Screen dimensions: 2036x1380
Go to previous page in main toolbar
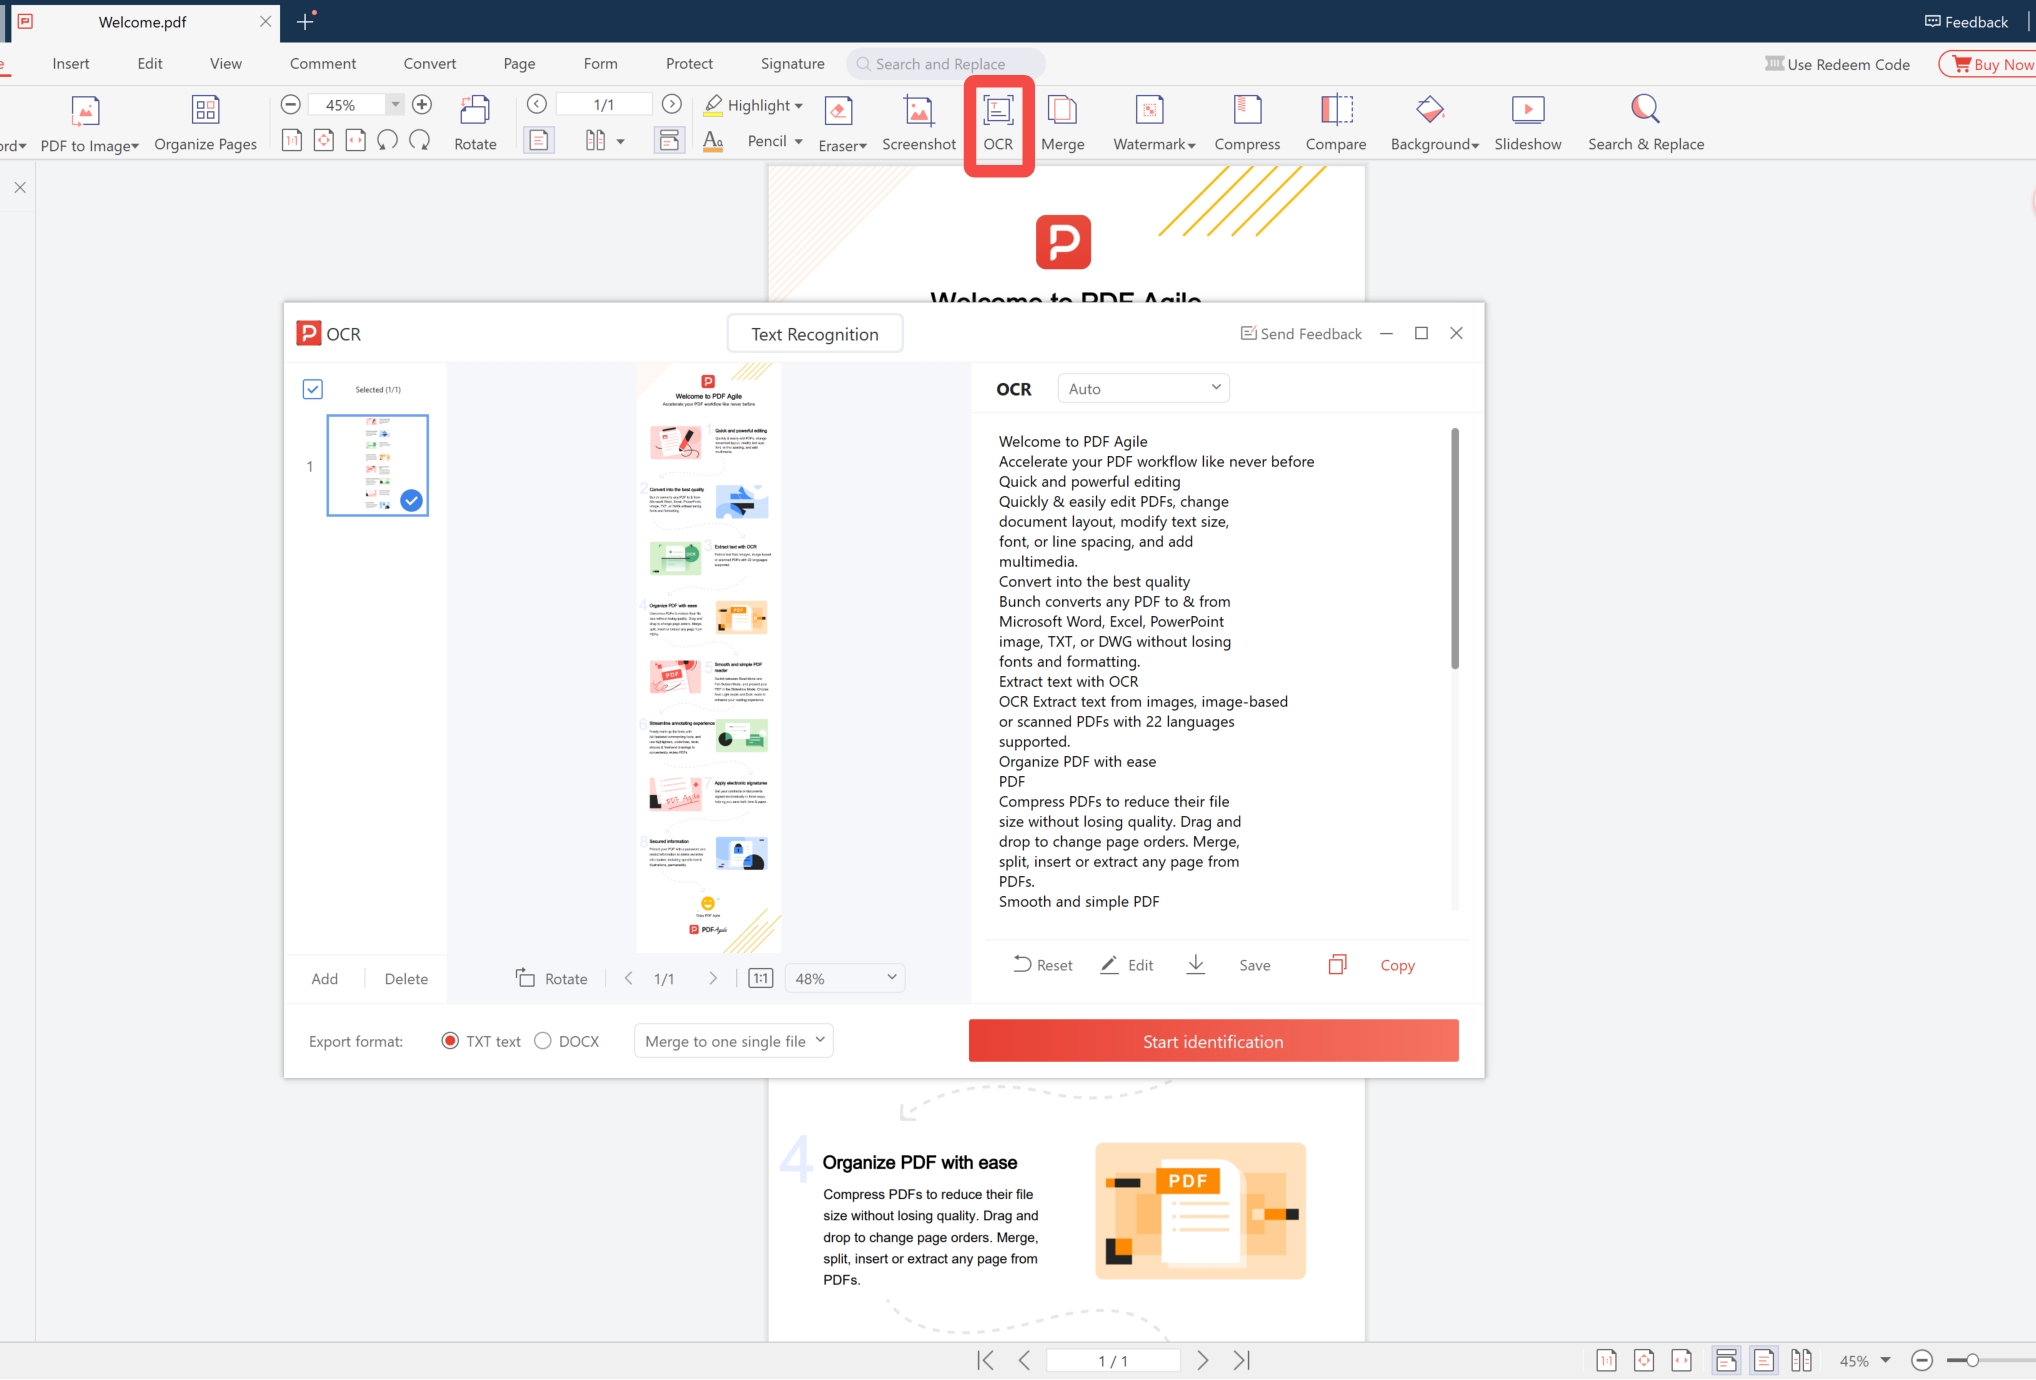click(537, 105)
